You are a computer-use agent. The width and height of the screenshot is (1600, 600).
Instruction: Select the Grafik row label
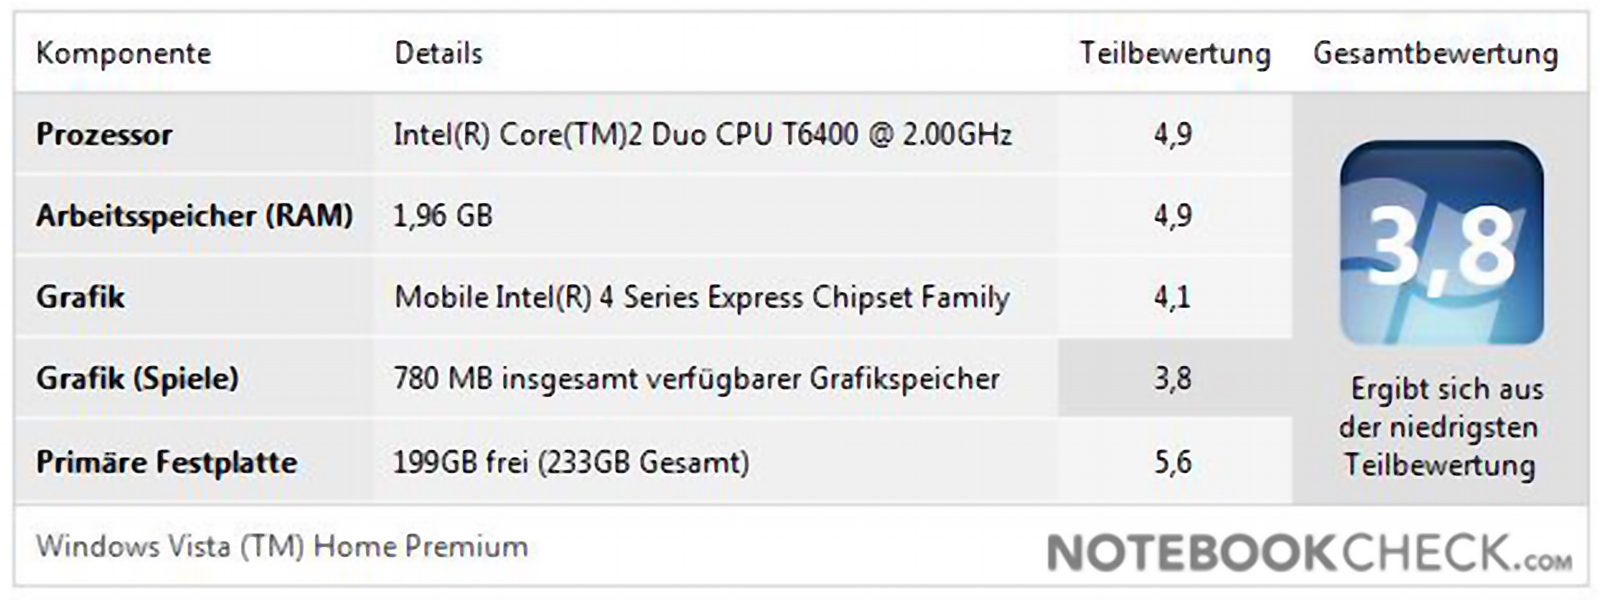pos(80,297)
